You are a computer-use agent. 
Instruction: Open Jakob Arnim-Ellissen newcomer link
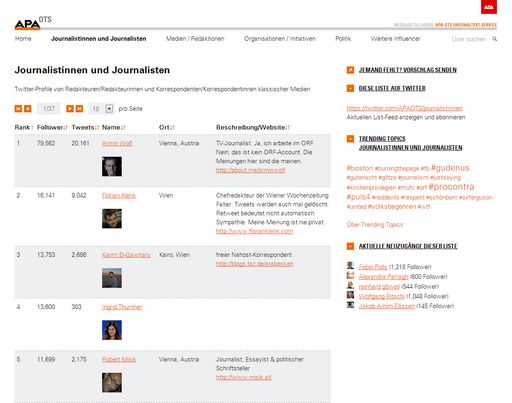pyautogui.click(x=387, y=306)
